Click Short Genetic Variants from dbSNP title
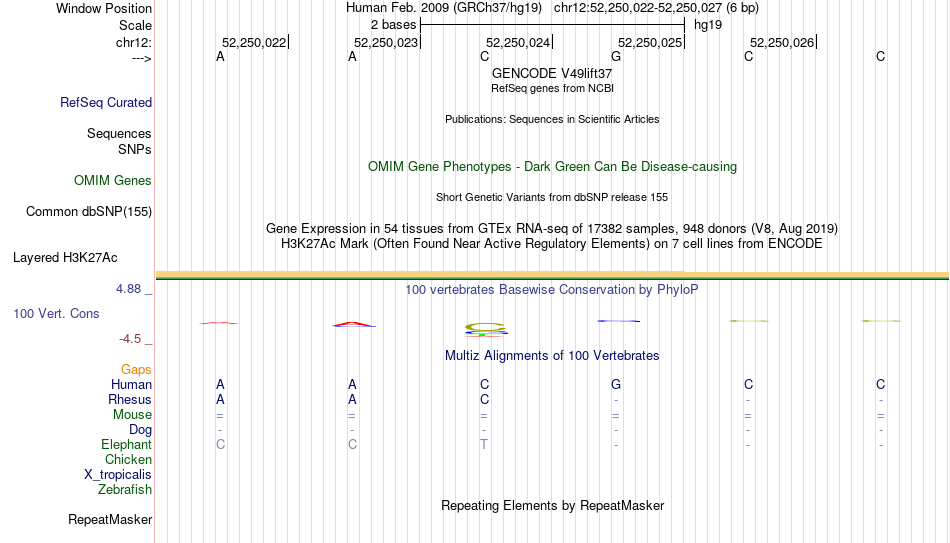Viewport: 950px width, 543px height. coord(552,198)
